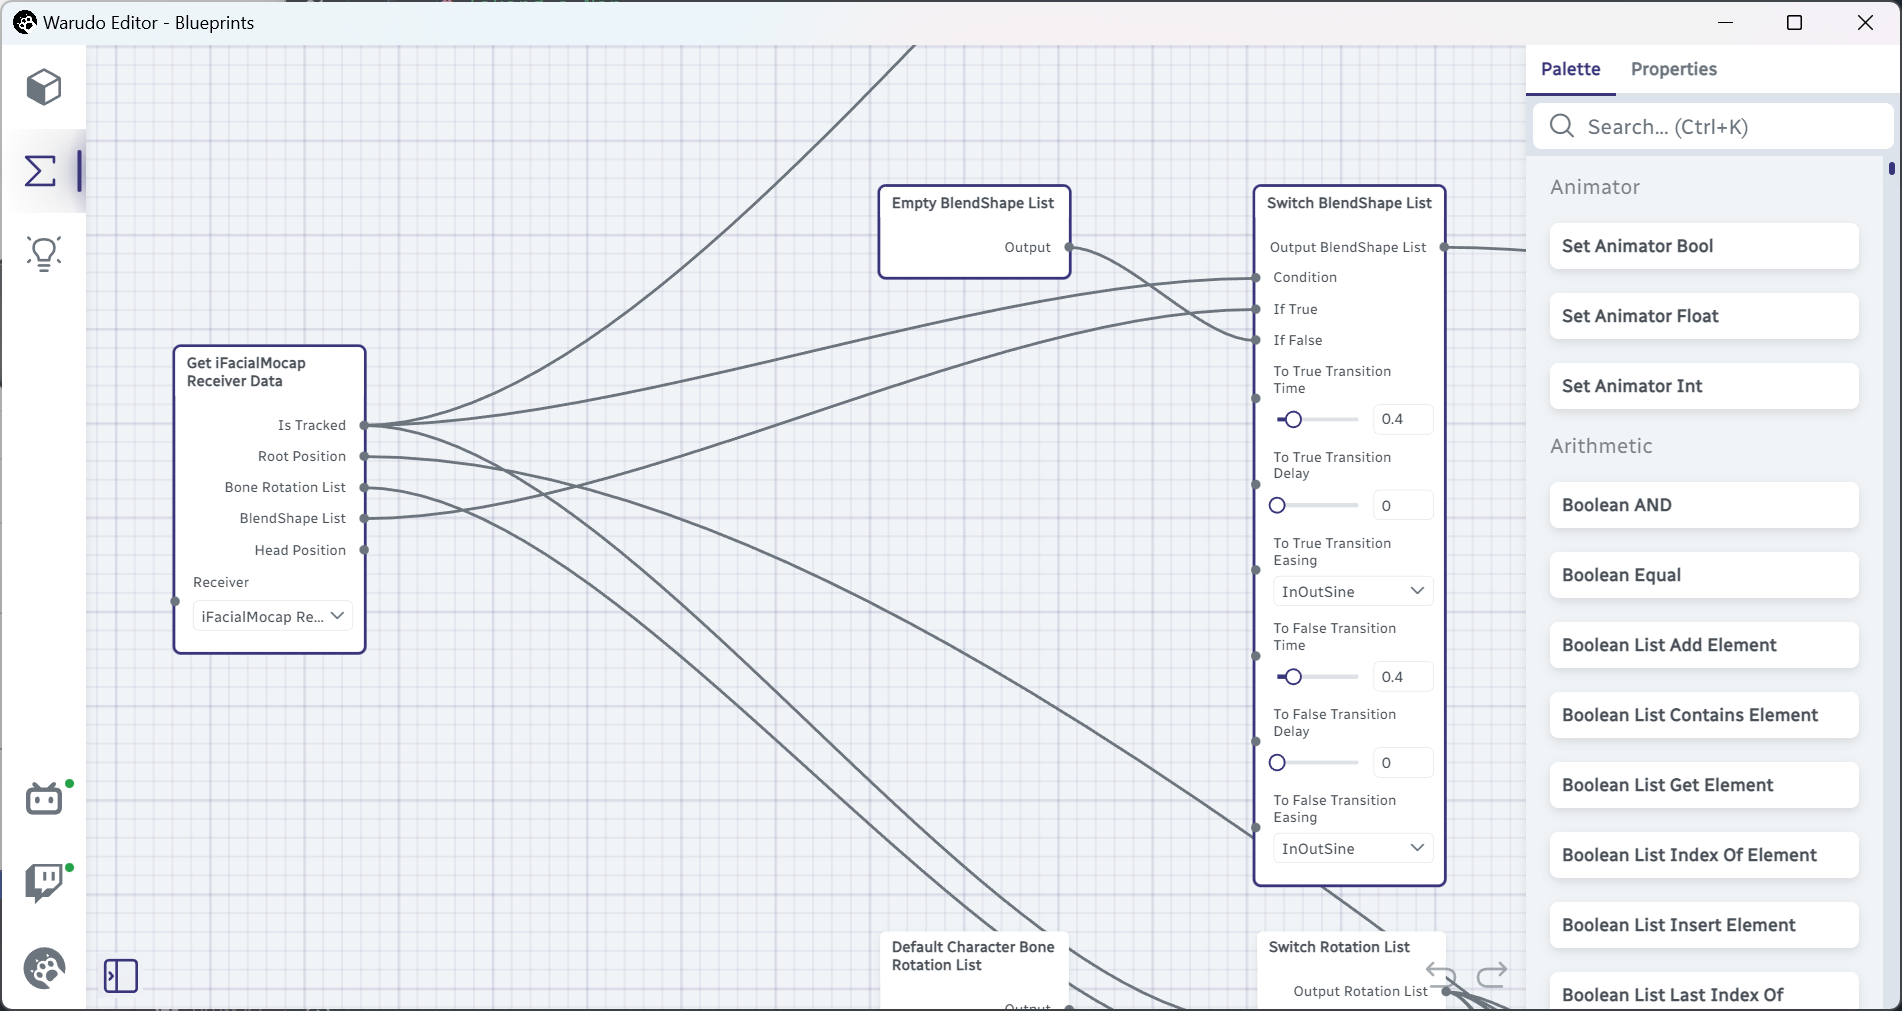Add the Boolean Equal node
This screenshot has width=1902, height=1011.
[1703, 575]
